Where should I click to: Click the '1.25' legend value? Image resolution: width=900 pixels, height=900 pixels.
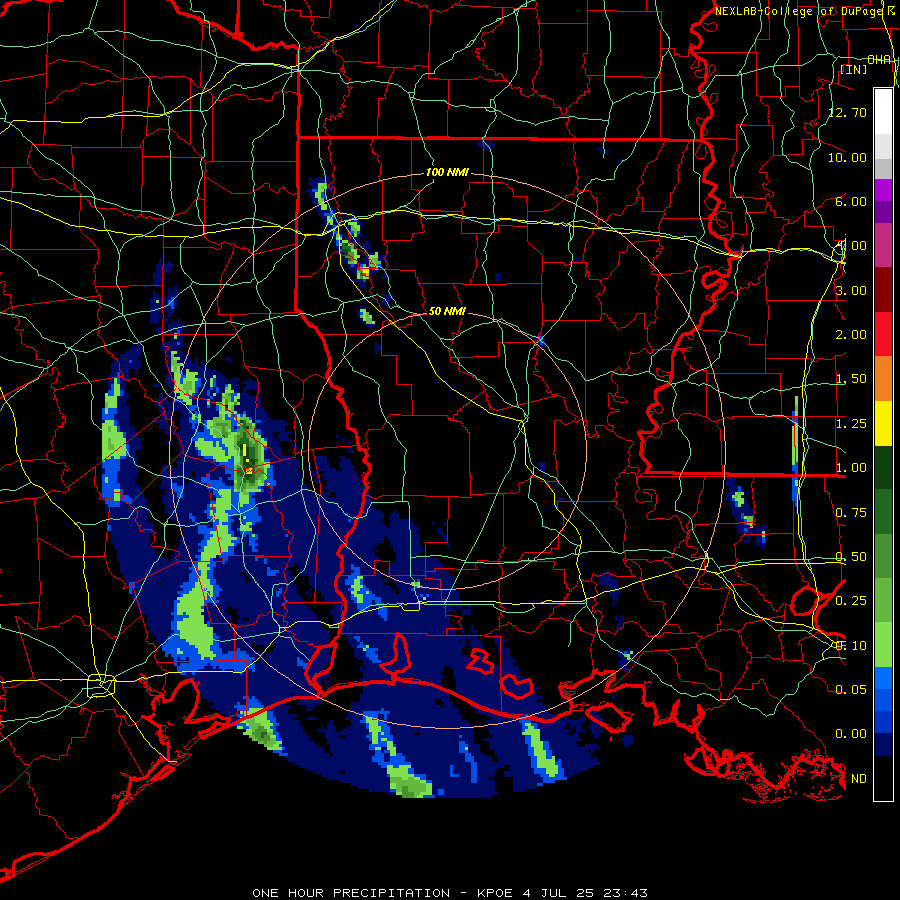tap(851, 423)
